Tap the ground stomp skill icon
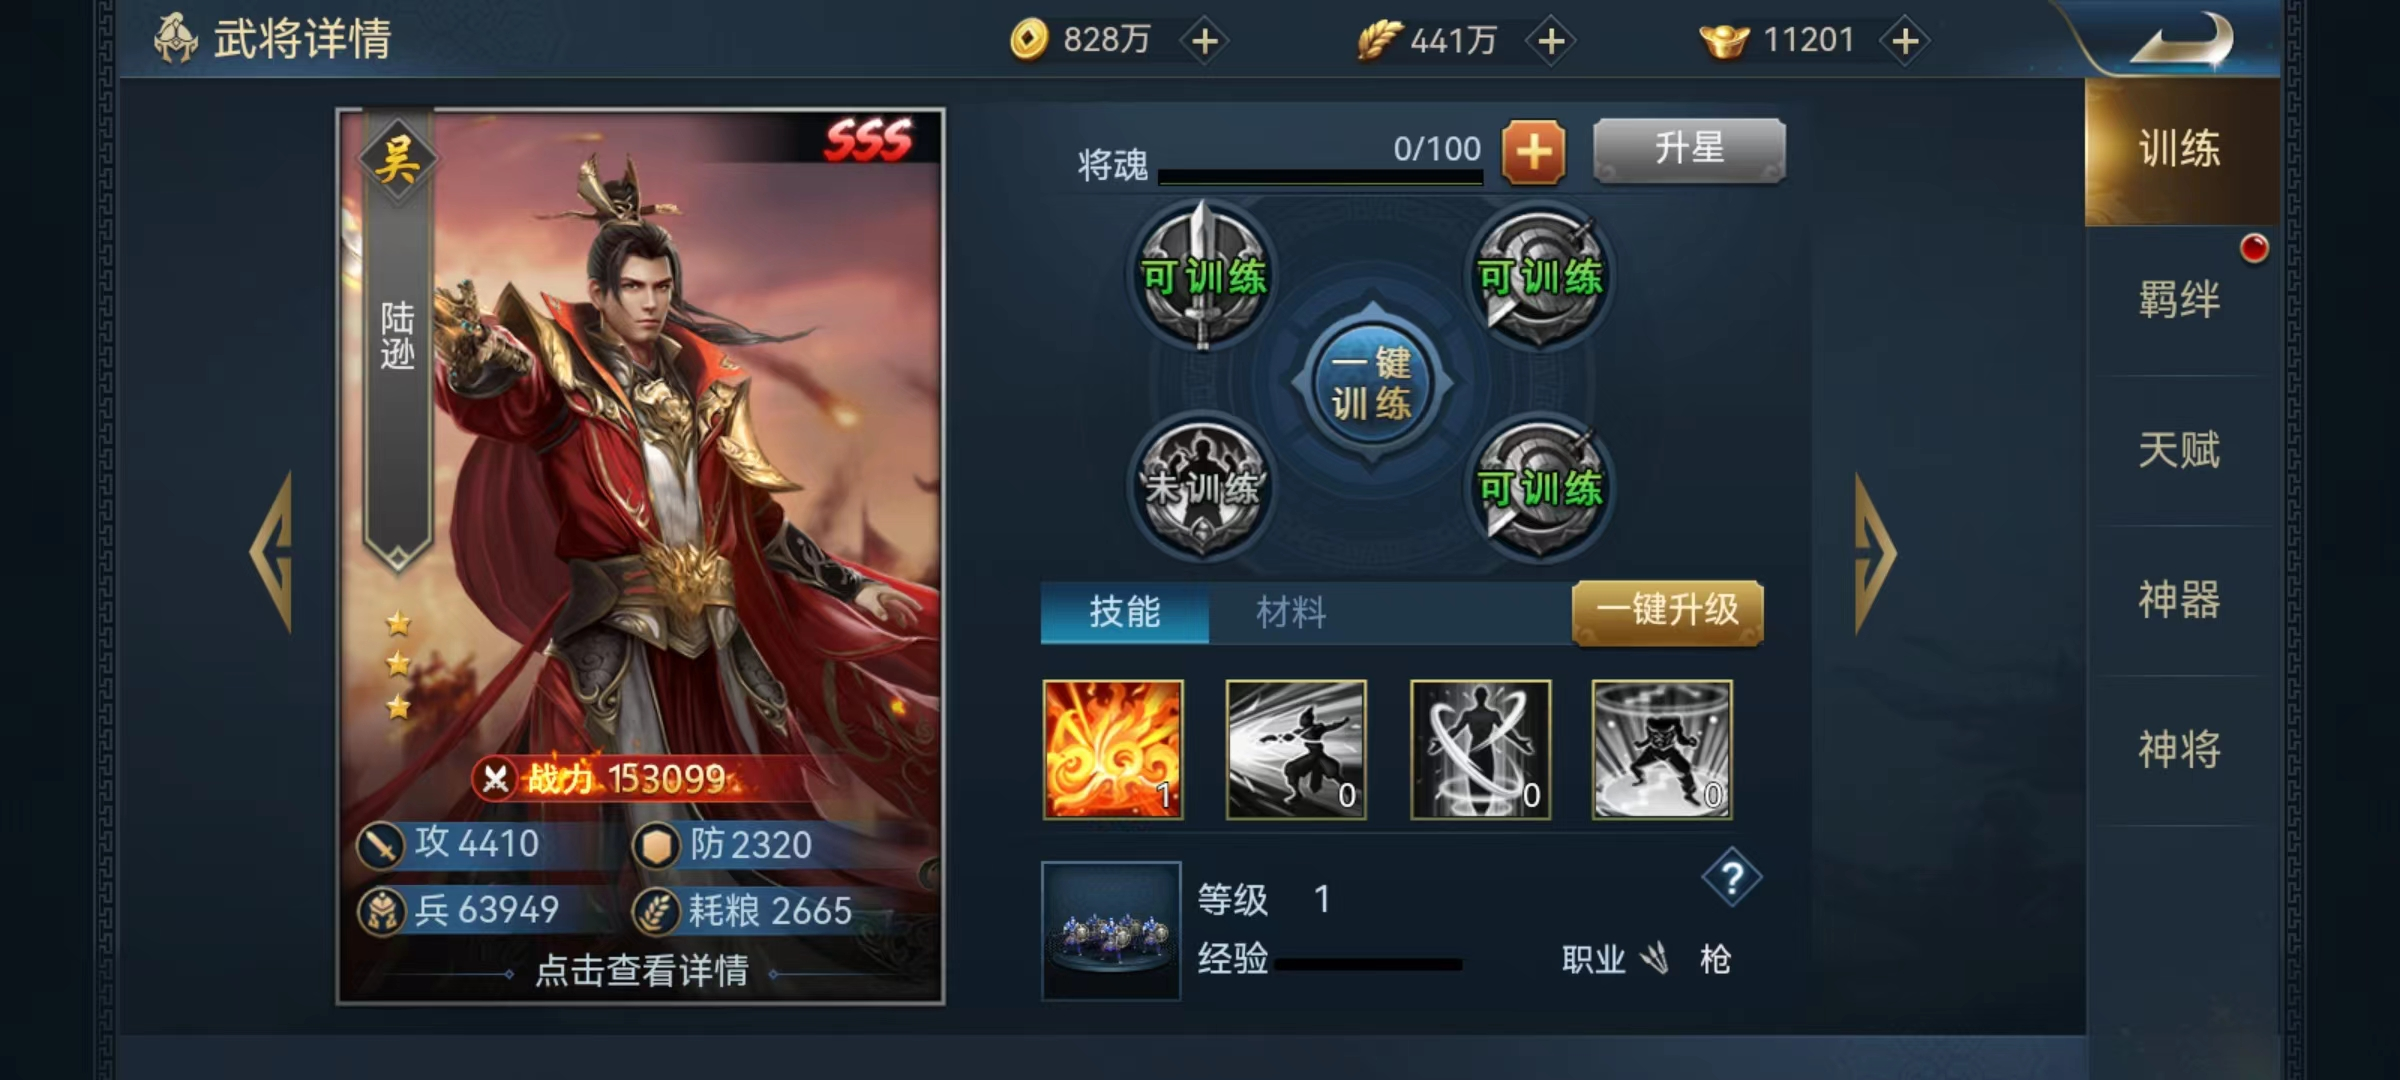This screenshot has height=1080, width=2400. click(1662, 750)
